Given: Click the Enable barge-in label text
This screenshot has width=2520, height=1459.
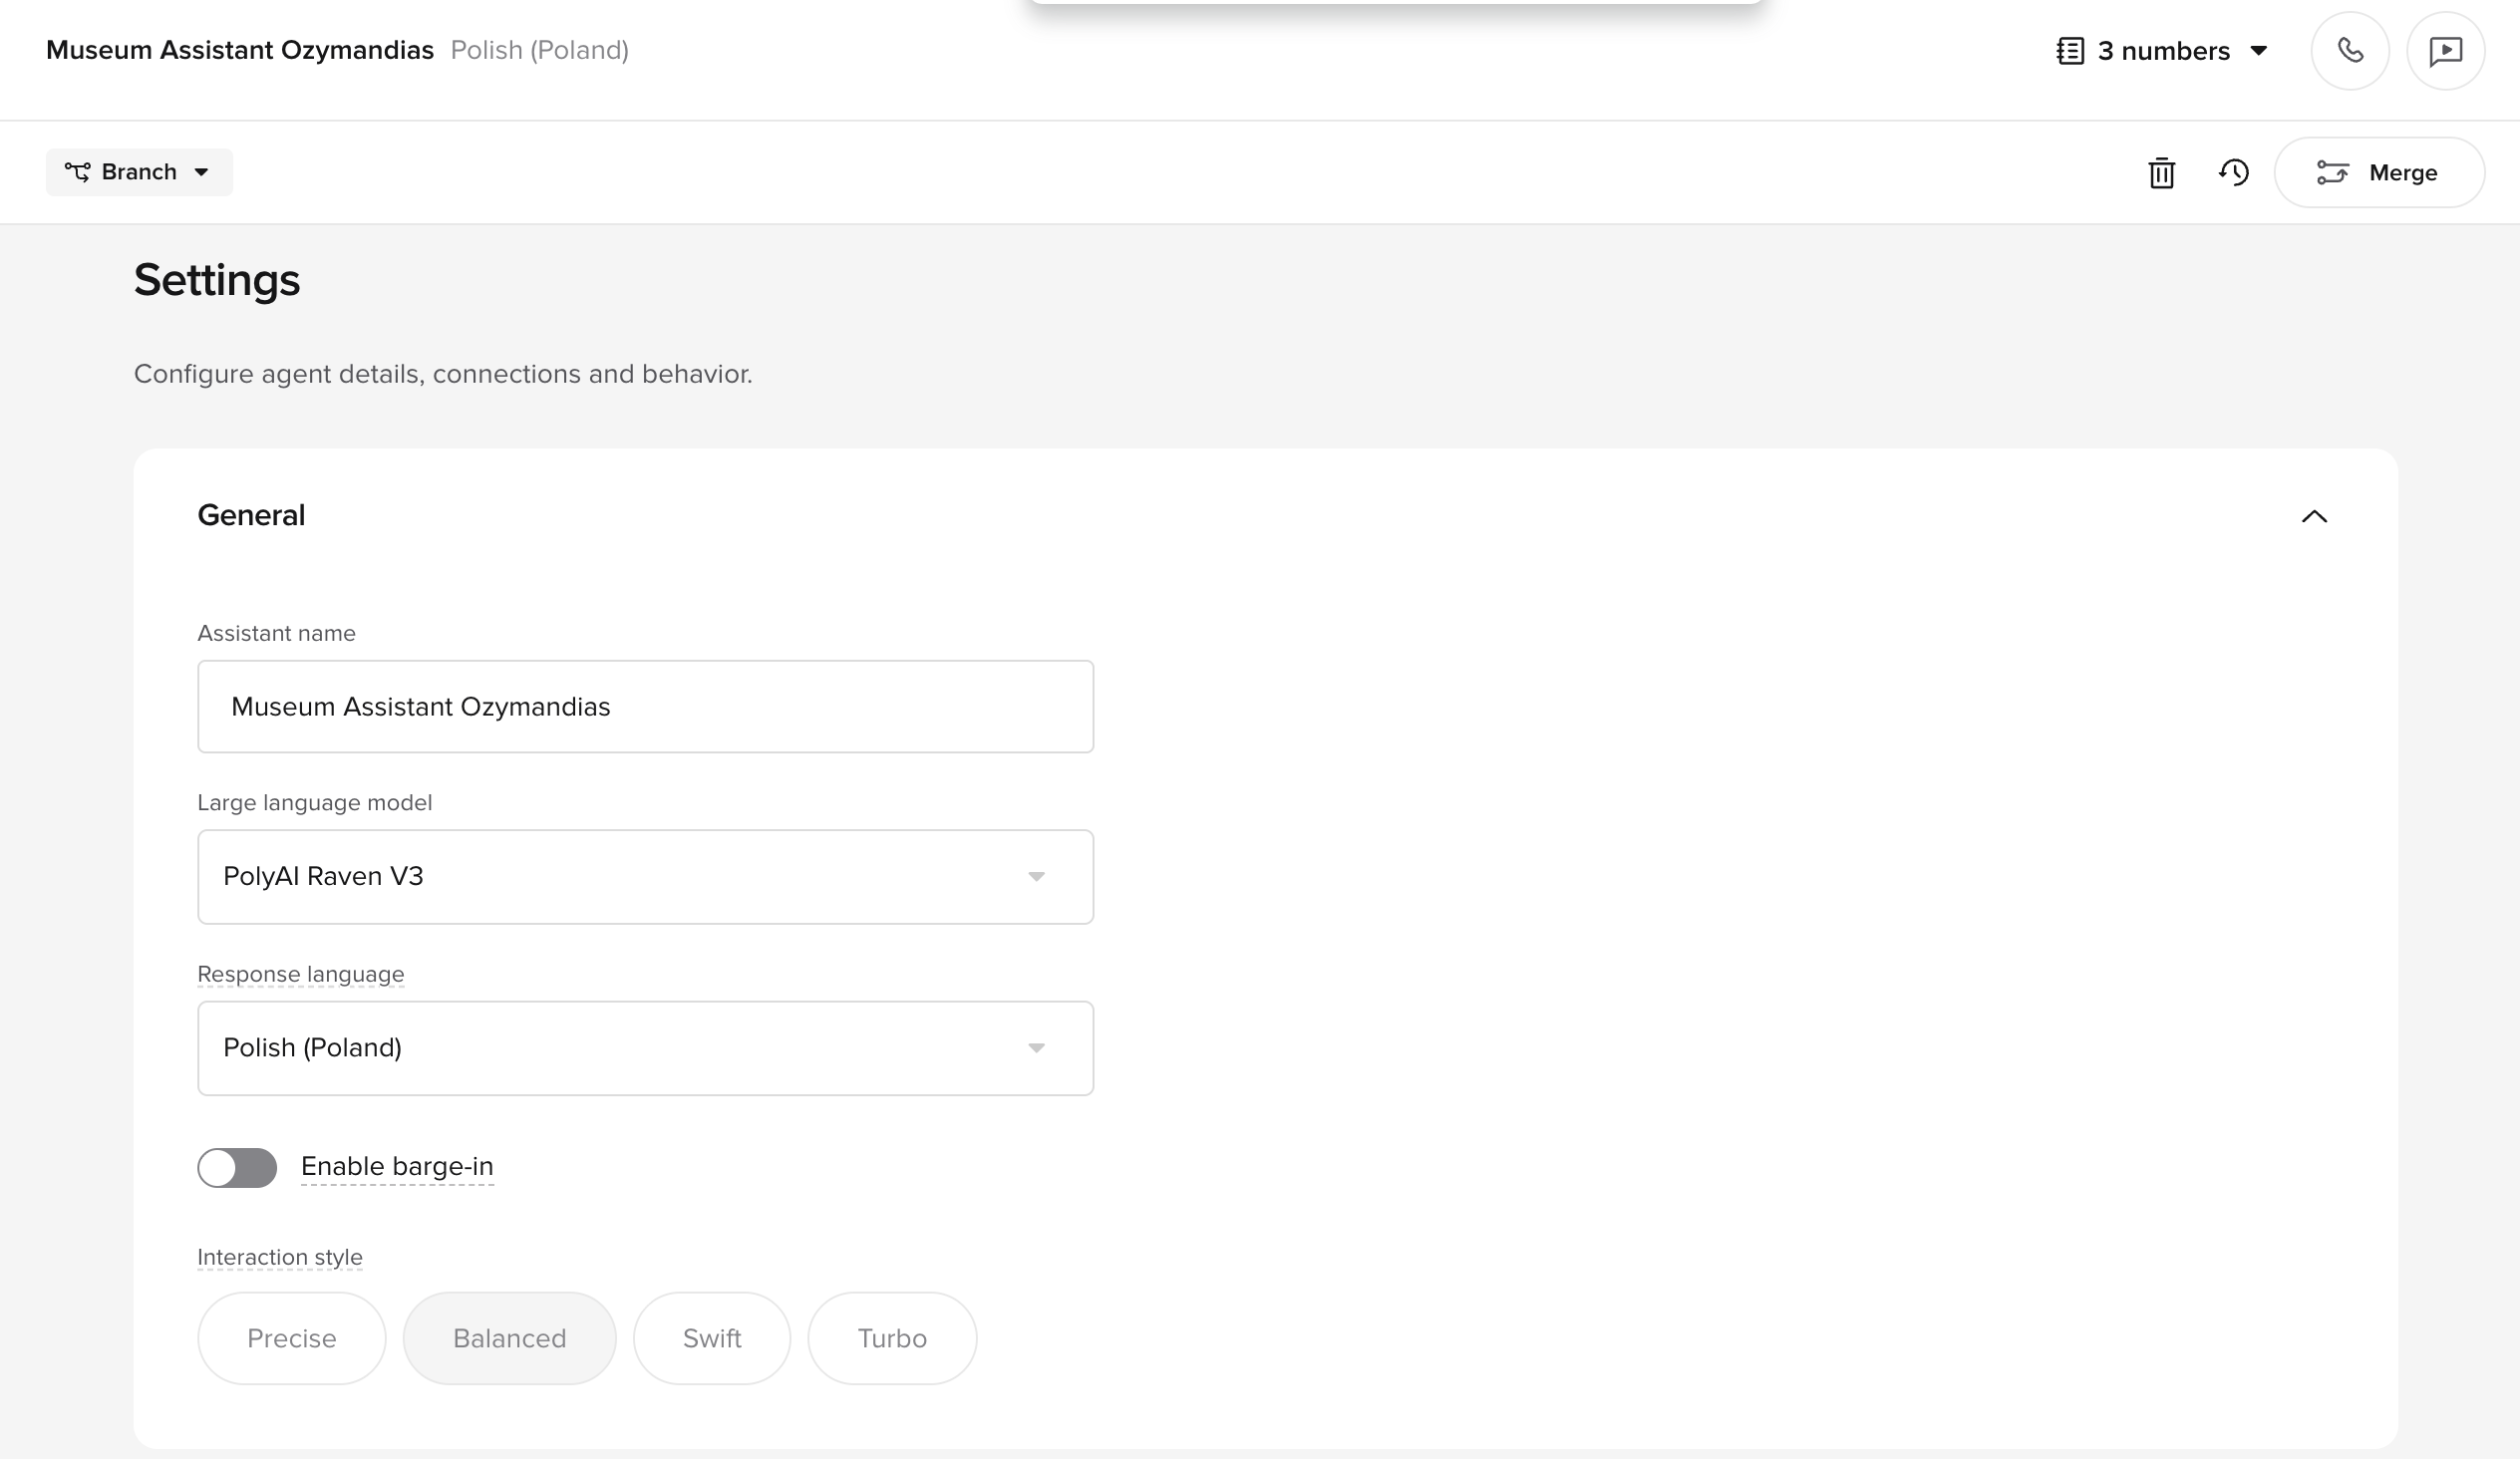Looking at the screenshot, I should (397, 1166).
